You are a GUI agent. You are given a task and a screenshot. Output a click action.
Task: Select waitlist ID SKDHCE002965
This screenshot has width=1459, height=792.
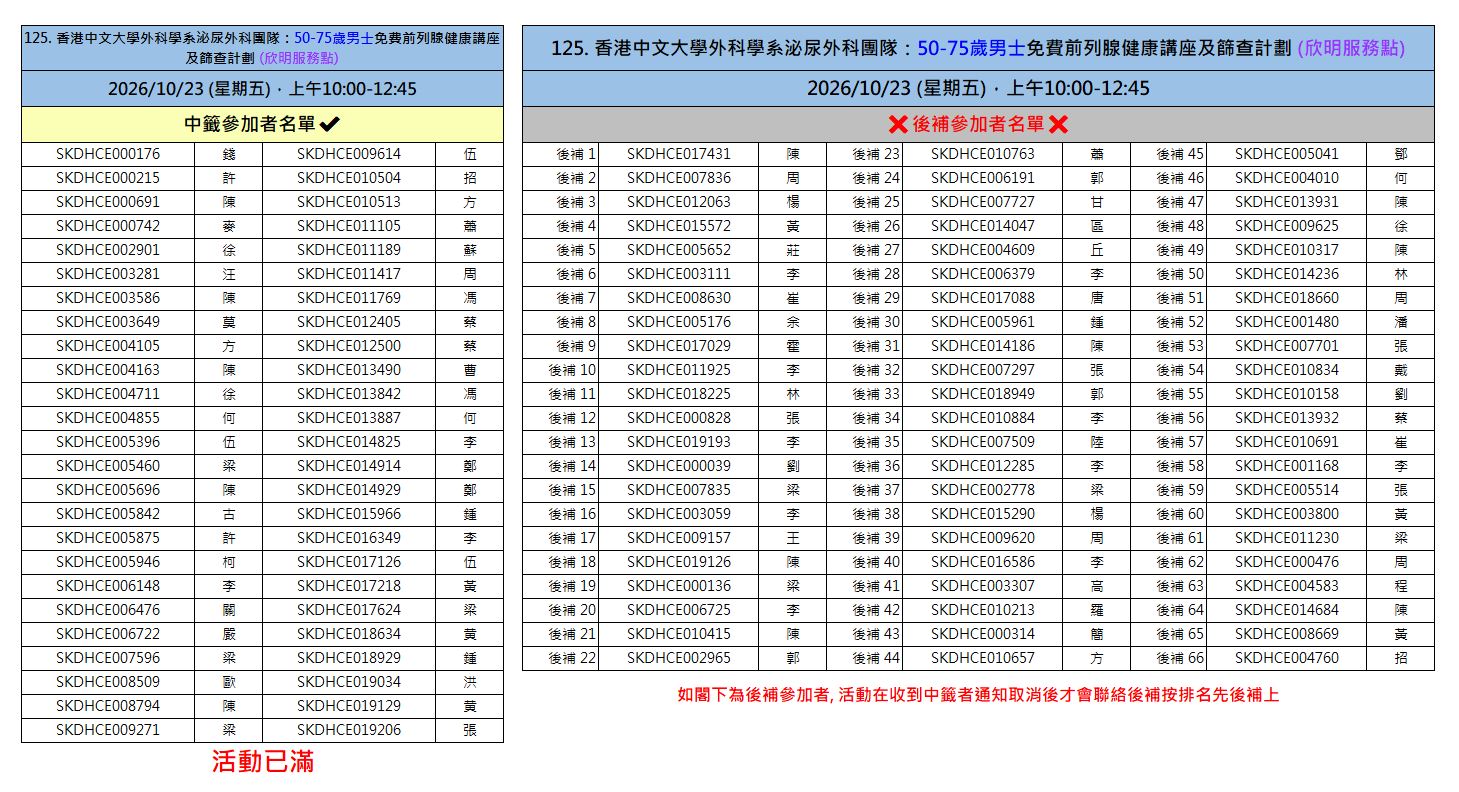[x=679, y=658]
